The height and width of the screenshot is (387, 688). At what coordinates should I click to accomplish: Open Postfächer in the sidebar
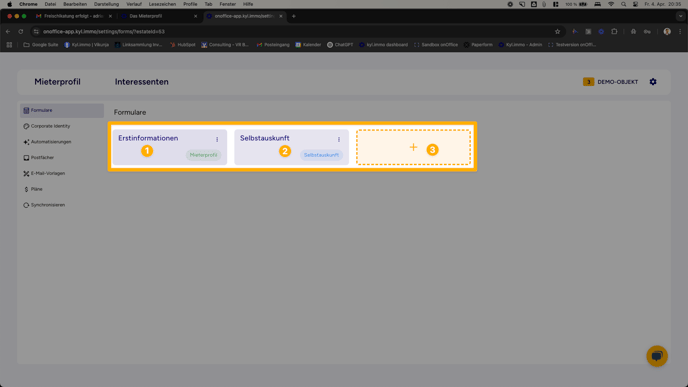pyautogui.click(x=39, y=158)
